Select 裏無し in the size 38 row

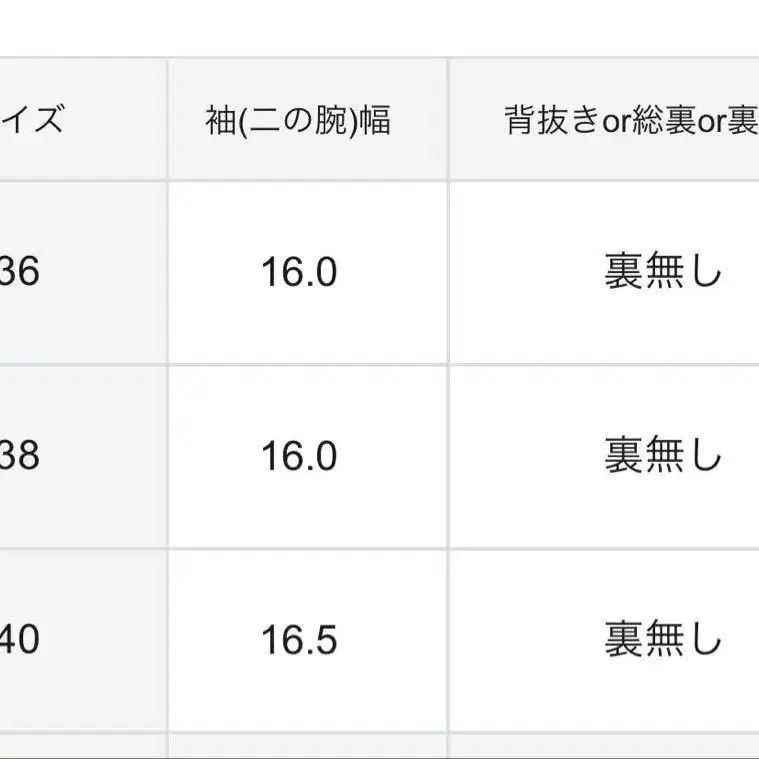pyautogui.click(x=662, y=456)
